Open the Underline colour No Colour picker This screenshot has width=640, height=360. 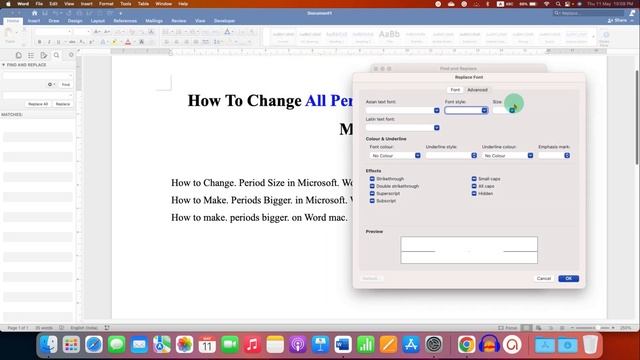(507, 156)
